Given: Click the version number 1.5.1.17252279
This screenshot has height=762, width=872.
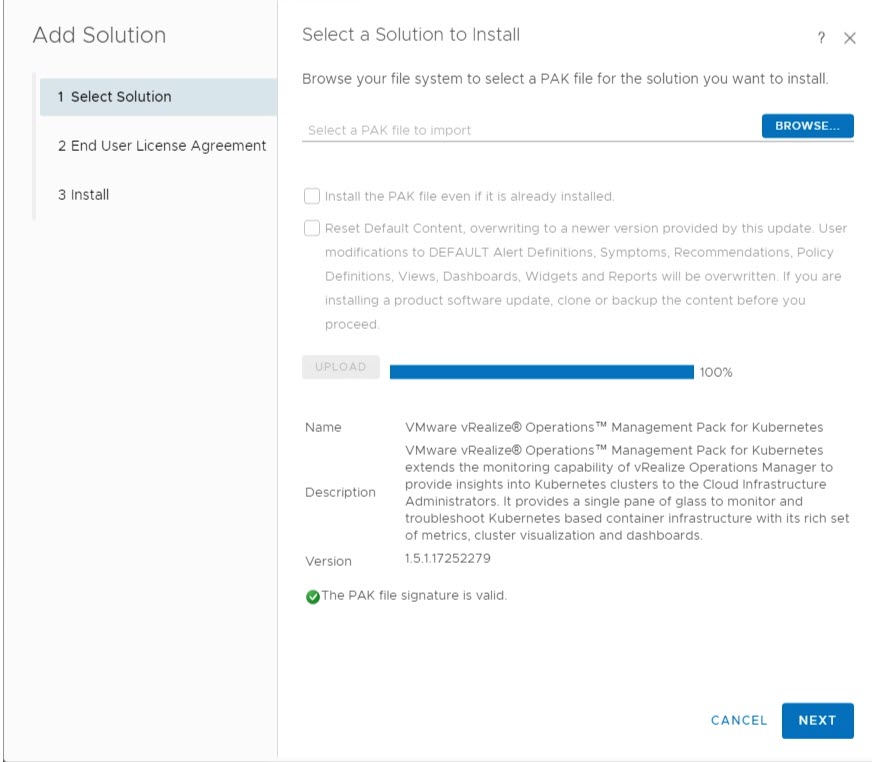Looking at the screenshot, I should tap(447, 558).
